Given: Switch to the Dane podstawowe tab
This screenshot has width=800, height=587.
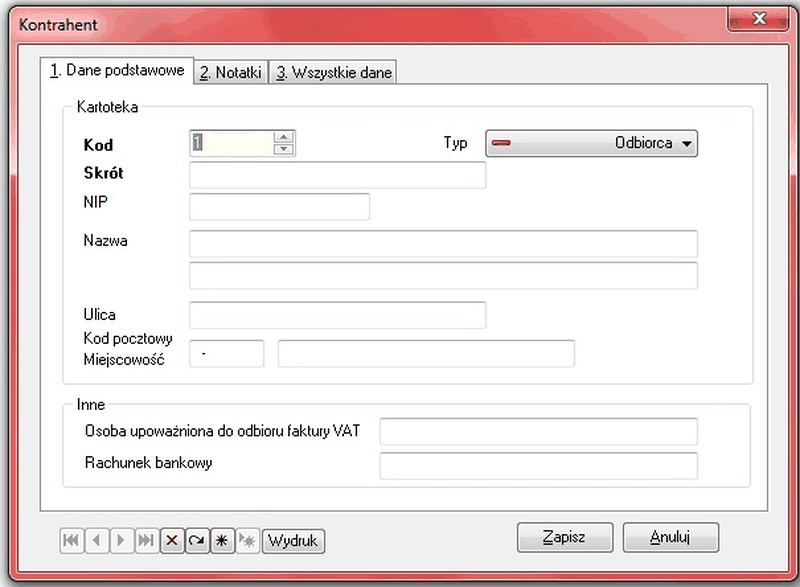Looking at the screenshot, I should click(x=117, y=70).
